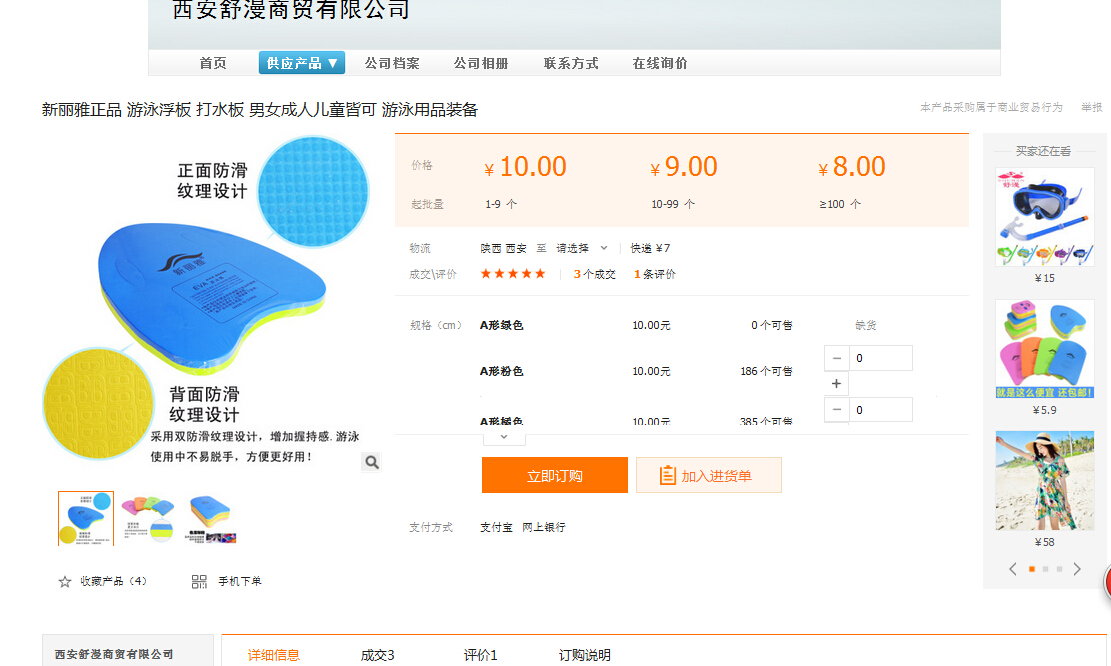Open the 供应产品 dropdown menu
1111x666 pixels.
coord(302,63)
